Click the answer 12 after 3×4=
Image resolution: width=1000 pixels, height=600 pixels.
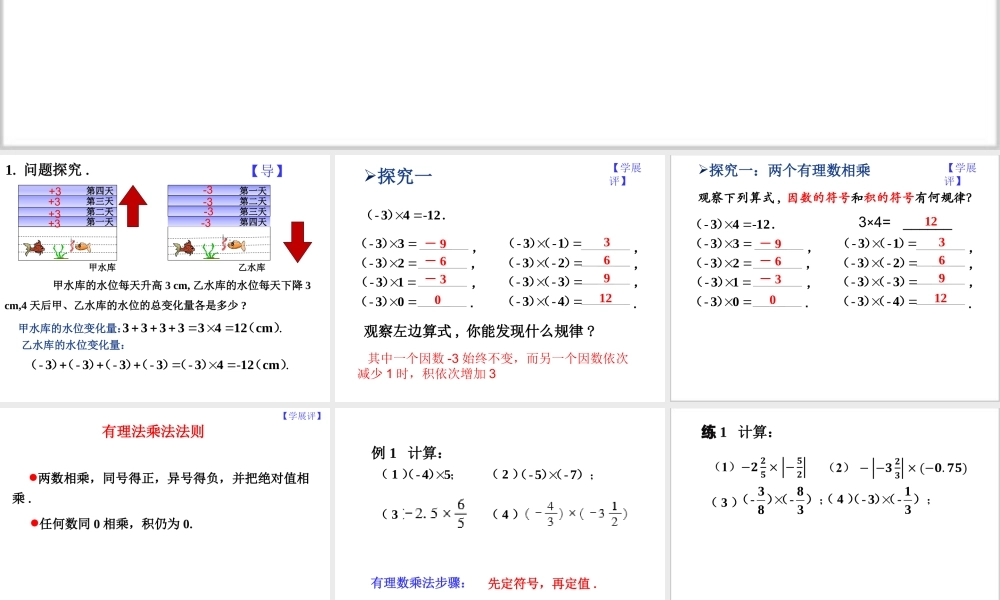pos(930,222)
